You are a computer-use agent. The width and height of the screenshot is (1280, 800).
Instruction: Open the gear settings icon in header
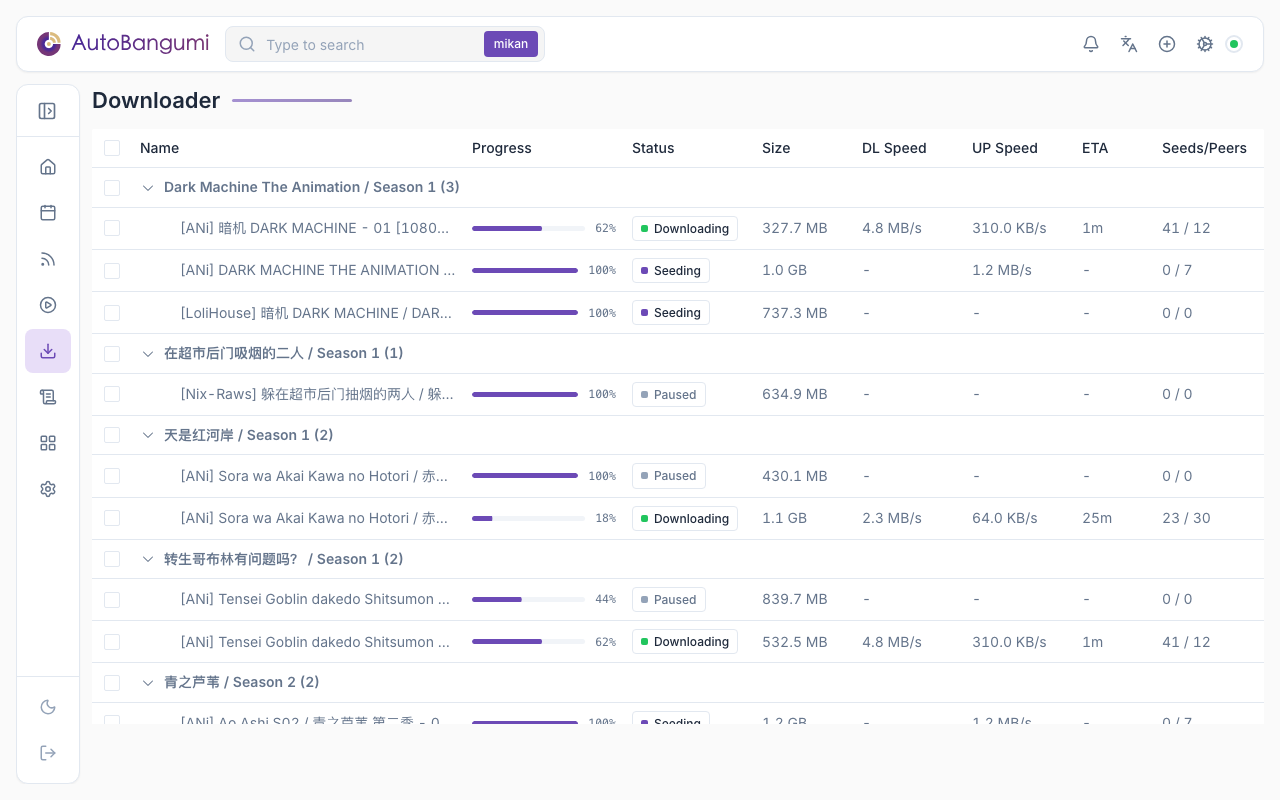1205,44
